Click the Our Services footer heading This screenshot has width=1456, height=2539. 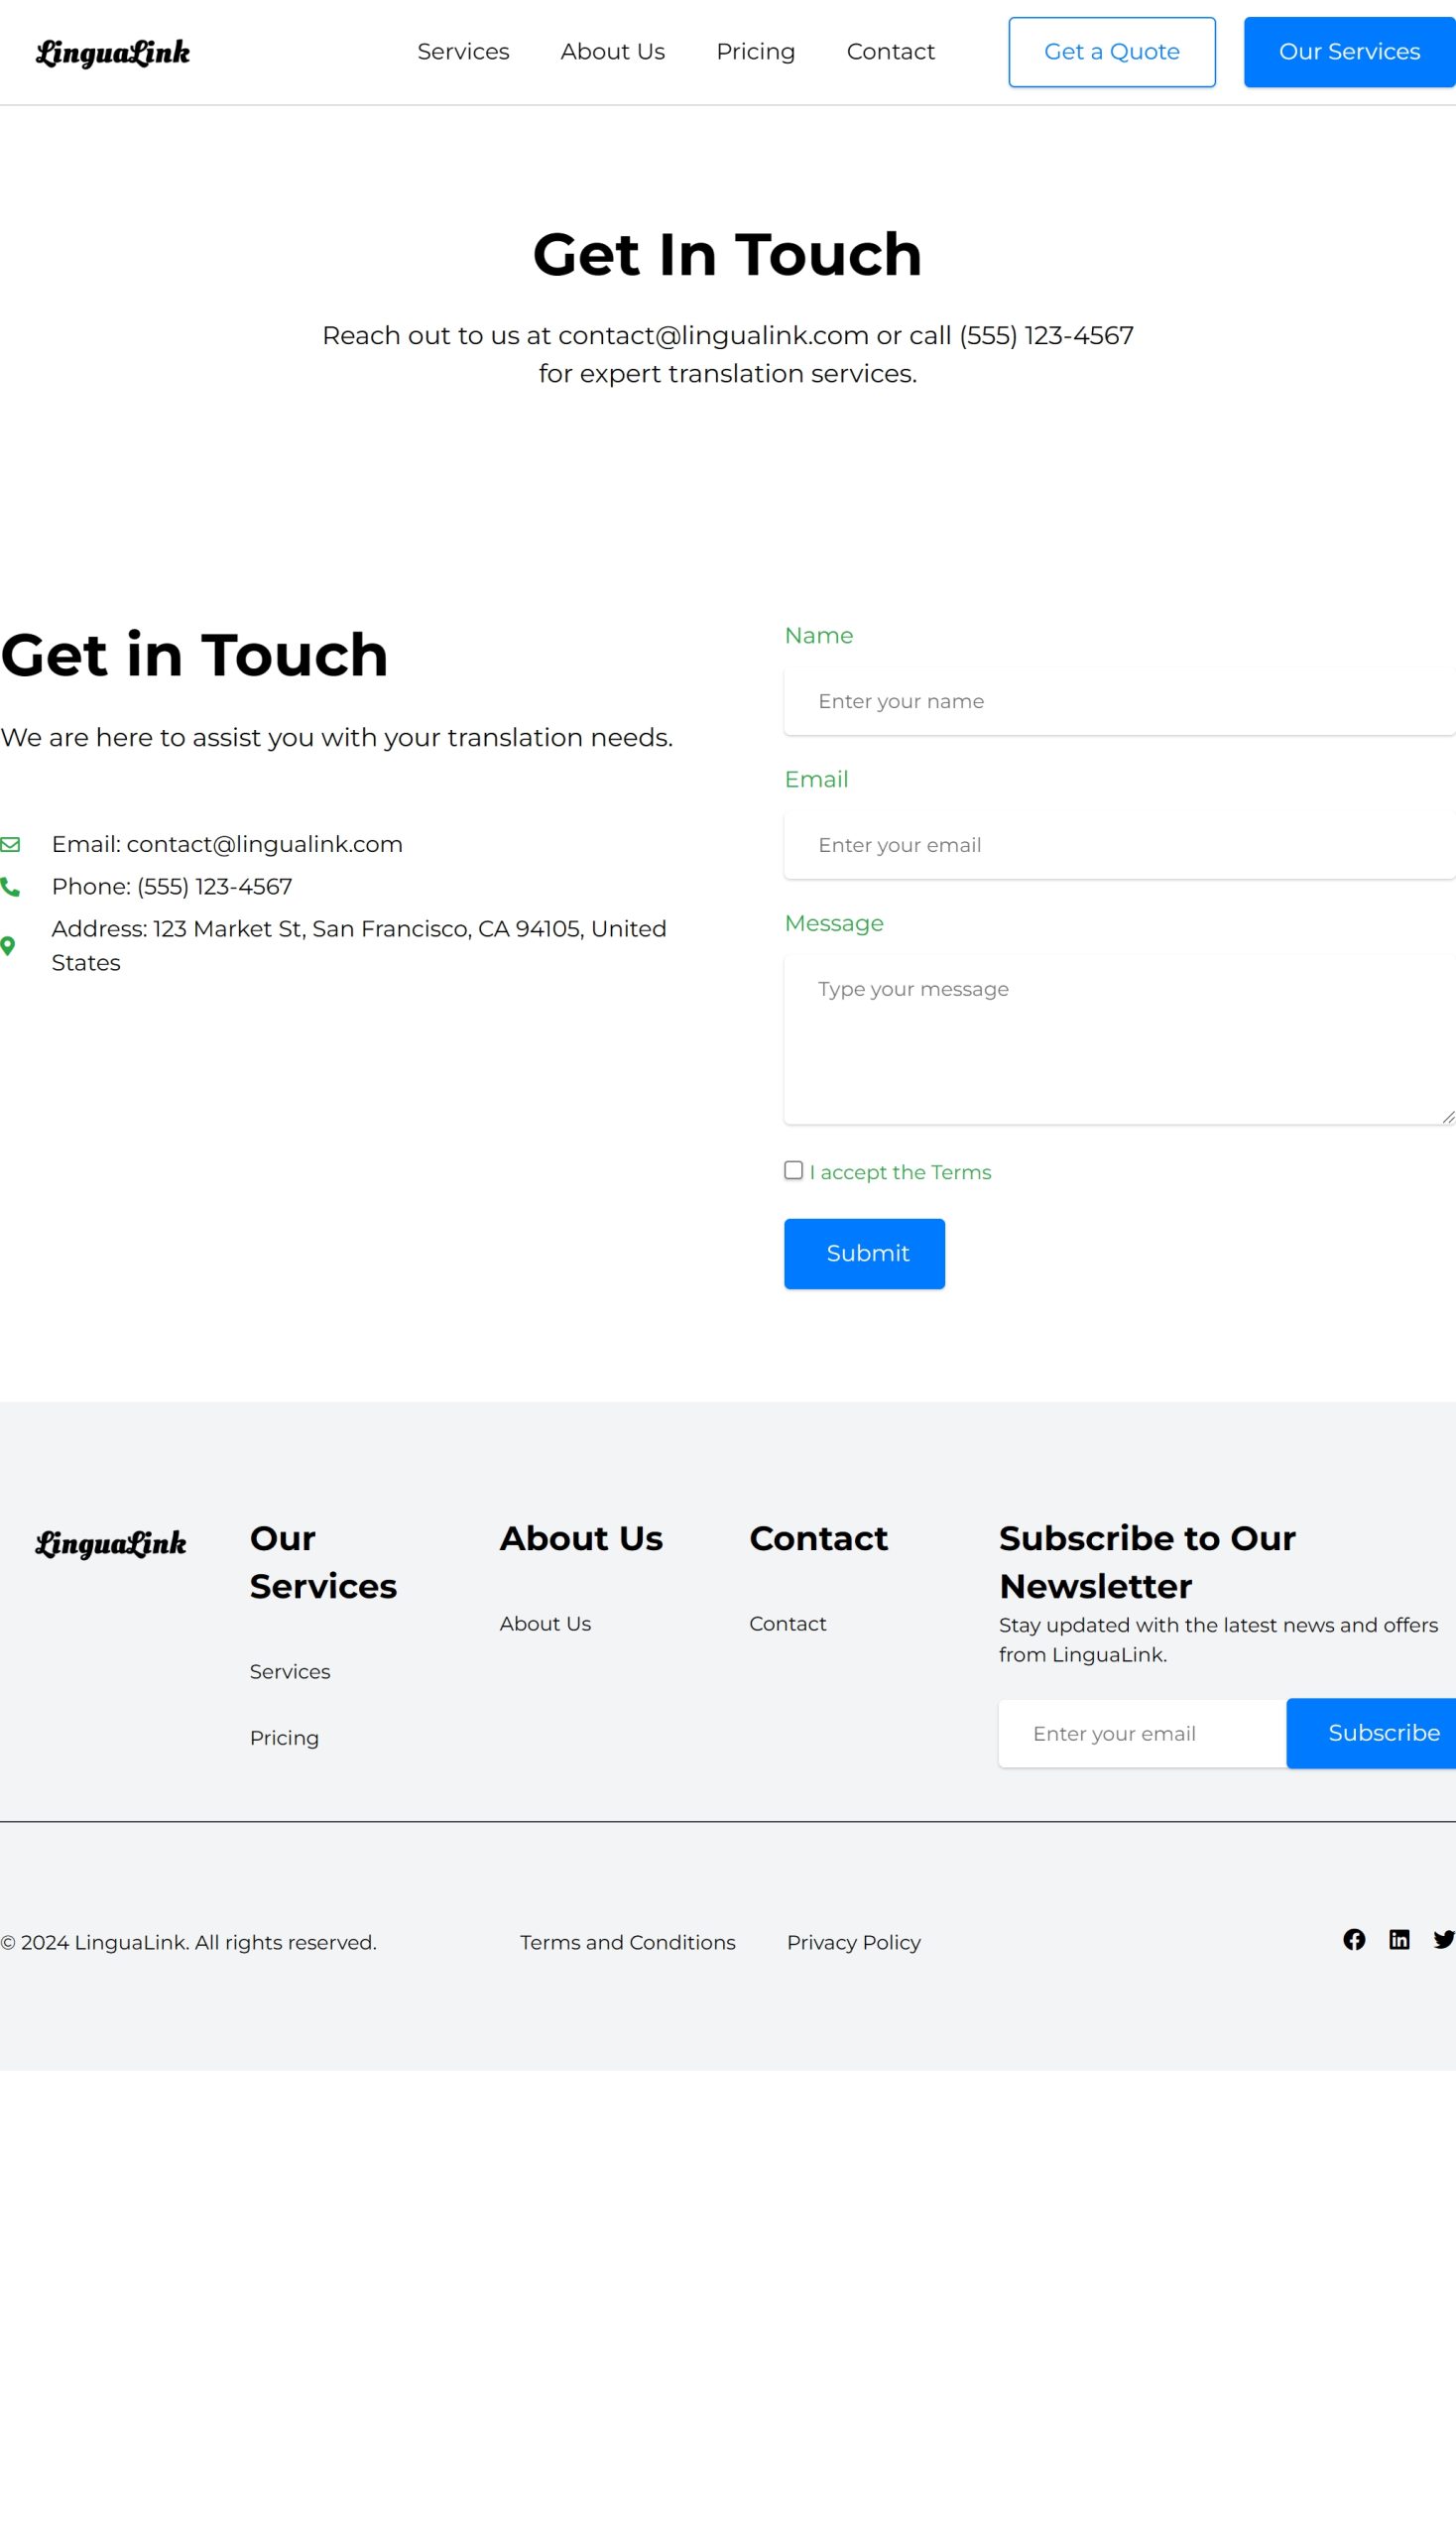point(324,1562)
